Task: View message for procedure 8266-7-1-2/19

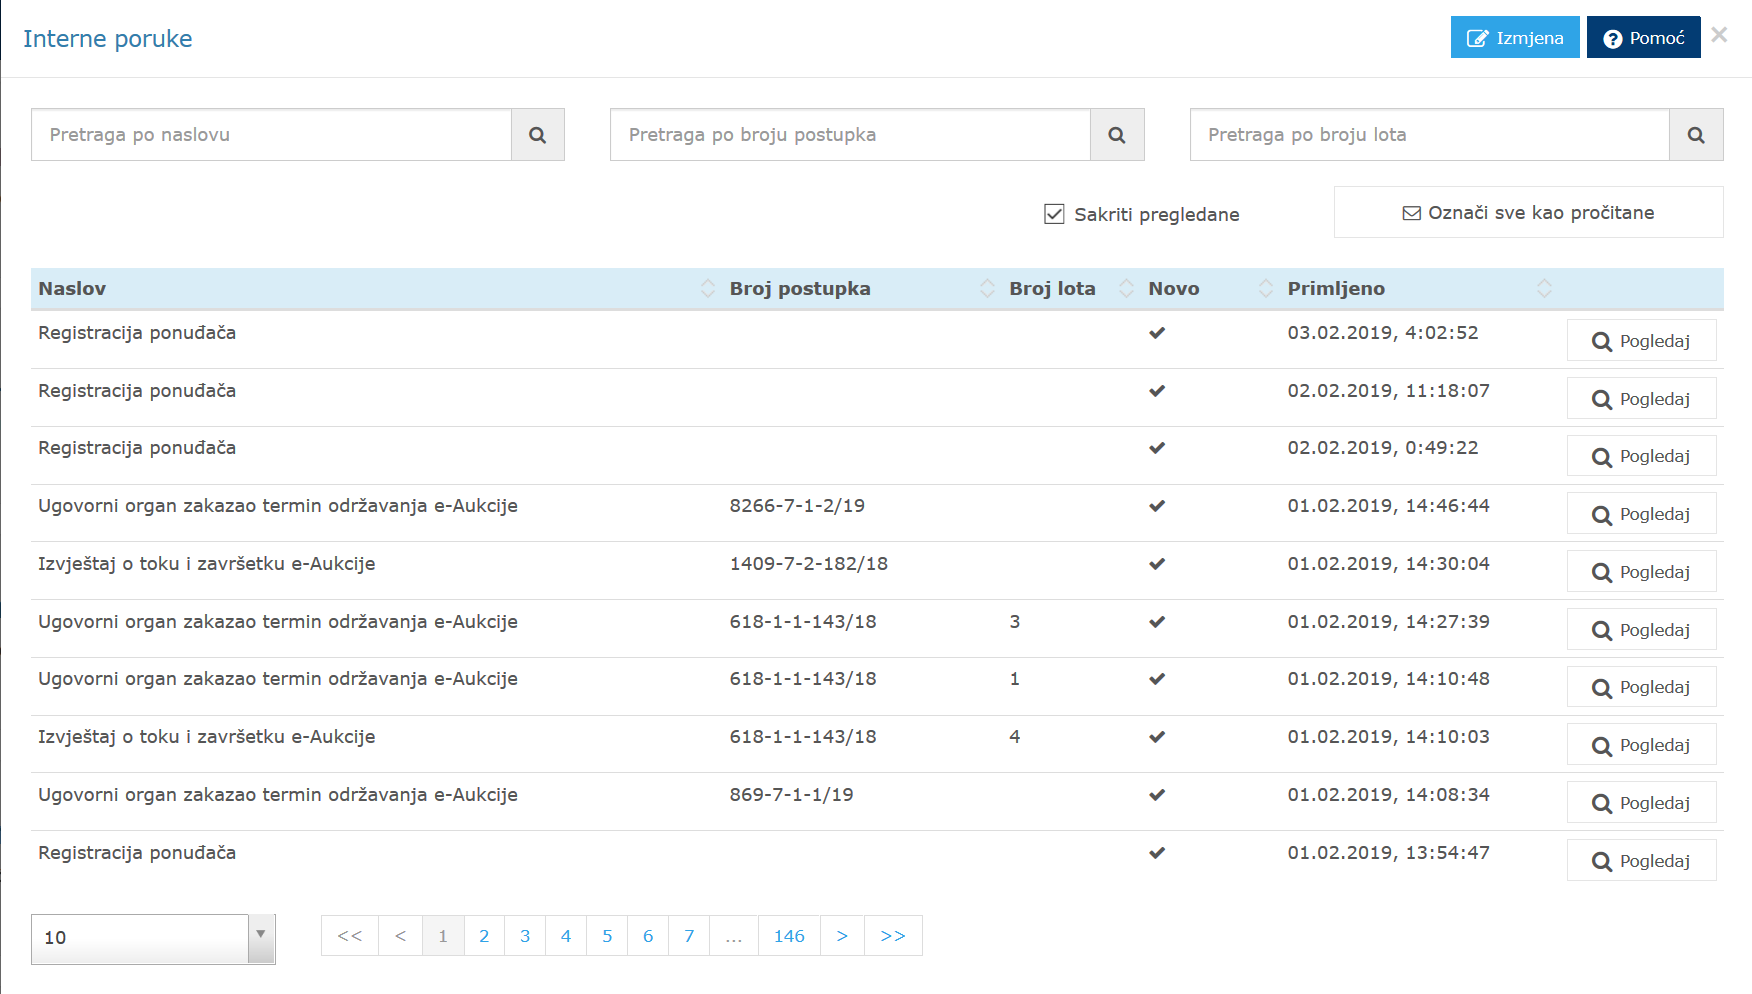Action: (x=1640, y=514)
